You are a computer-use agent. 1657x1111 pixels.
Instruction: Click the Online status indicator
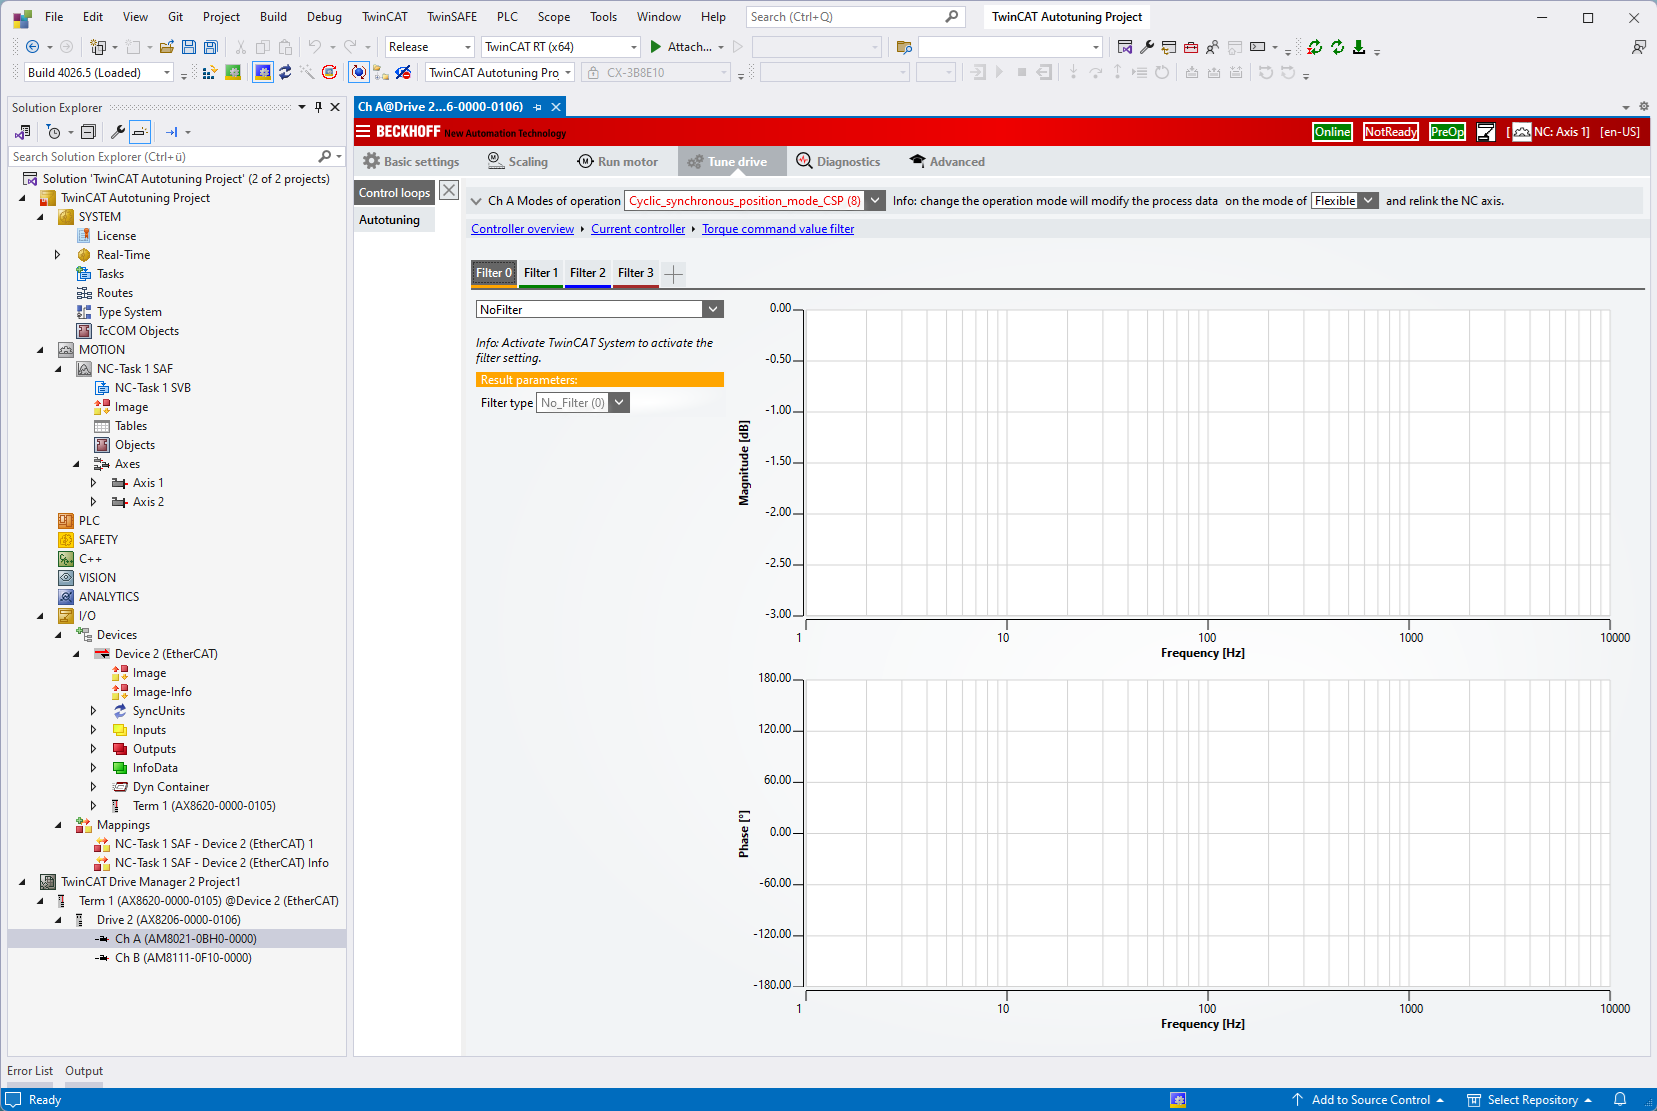click(1332, 132)
